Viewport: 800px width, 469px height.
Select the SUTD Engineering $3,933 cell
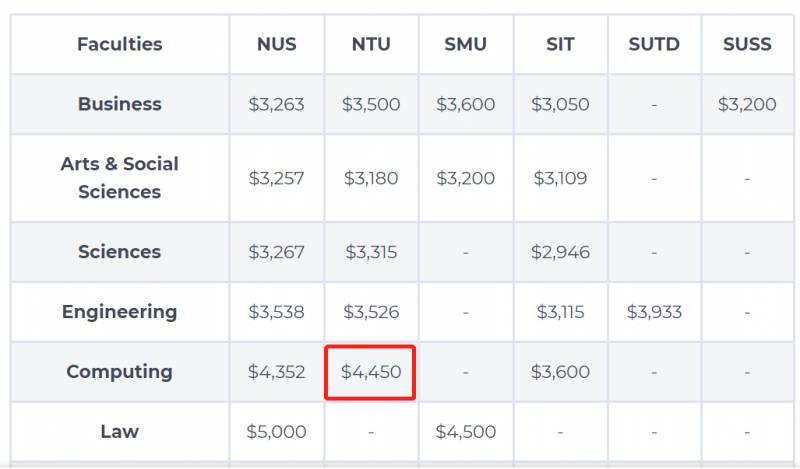coord(654,312)
